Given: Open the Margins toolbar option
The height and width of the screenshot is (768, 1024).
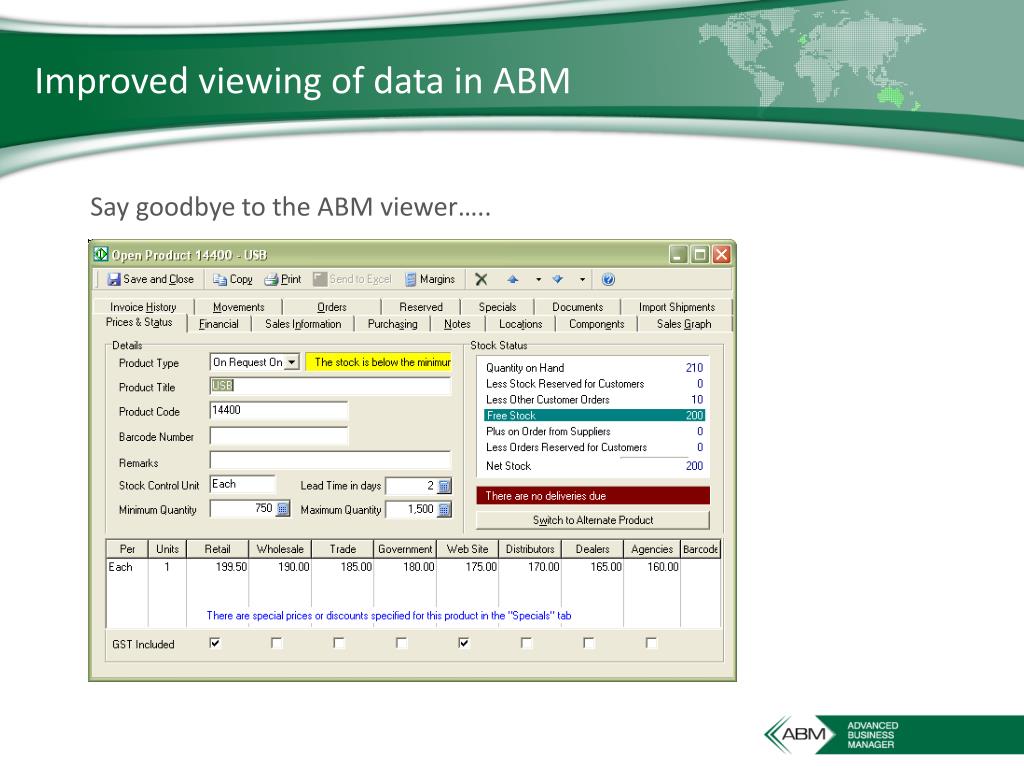Looking at the screenshot, I should tap(429, 280).
